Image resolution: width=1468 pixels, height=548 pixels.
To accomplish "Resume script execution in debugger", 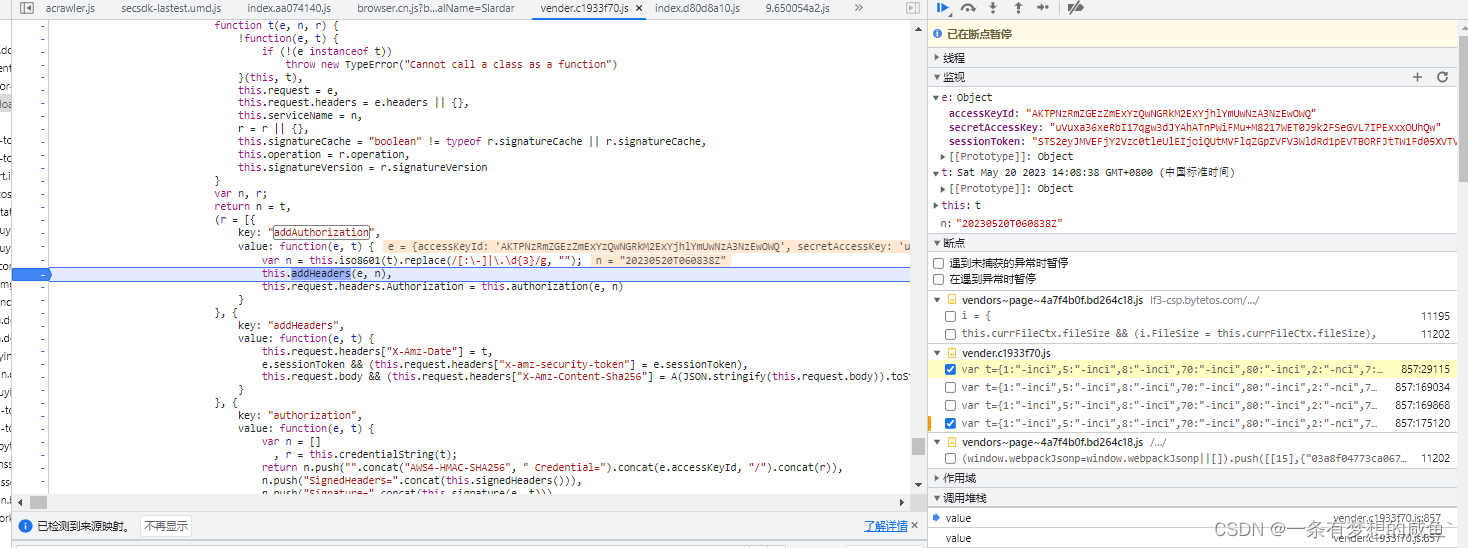I will pos(943,8).
